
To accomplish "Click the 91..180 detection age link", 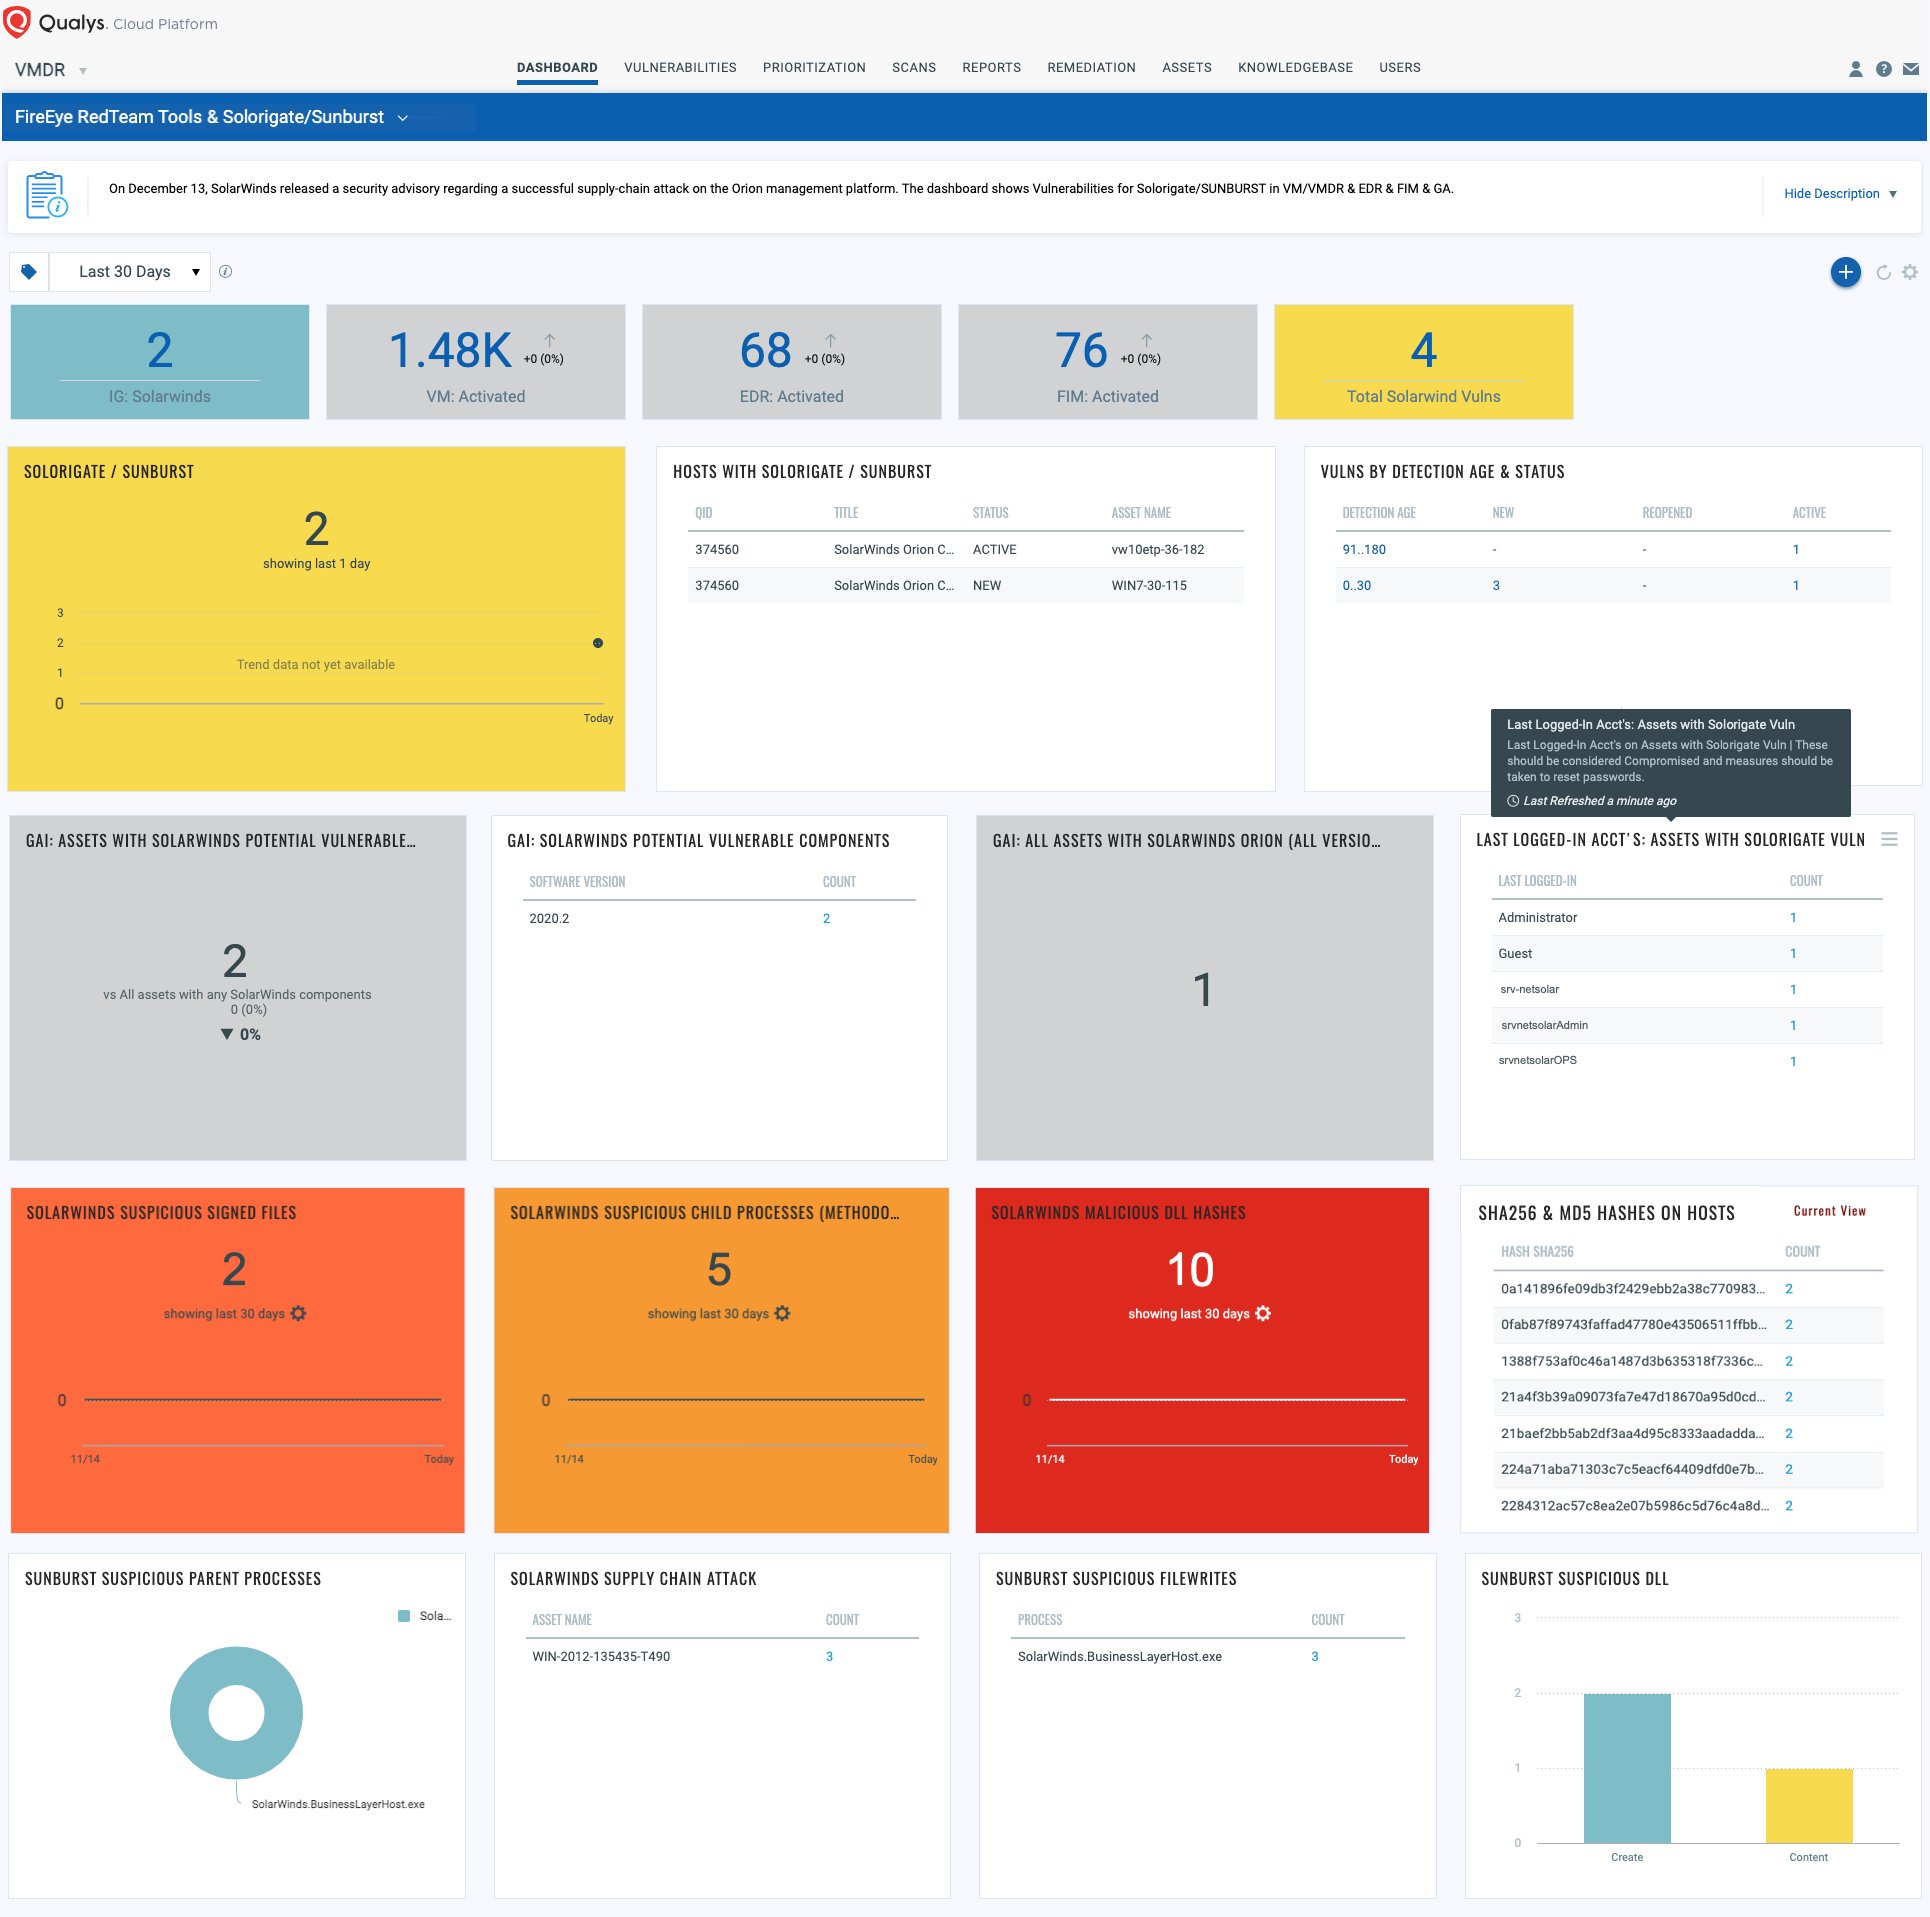I will click(x=1363, y=549).
